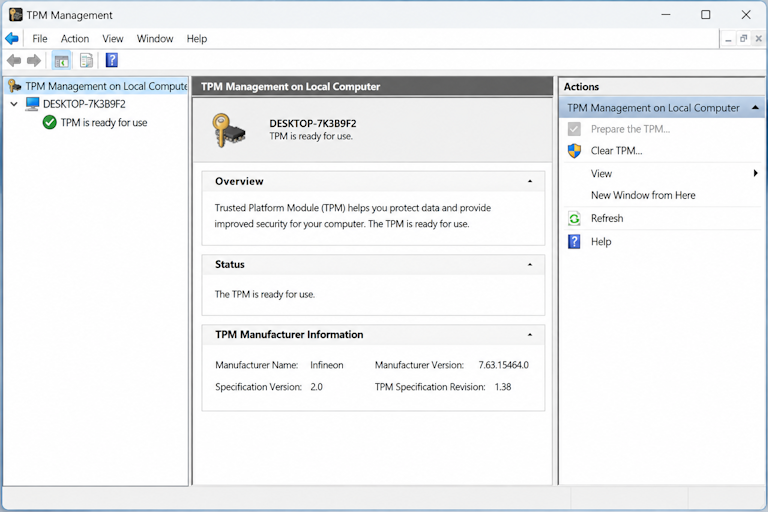Restore the inner MDI child window
This screenshot has height=512, width=768.
[744, 39]
